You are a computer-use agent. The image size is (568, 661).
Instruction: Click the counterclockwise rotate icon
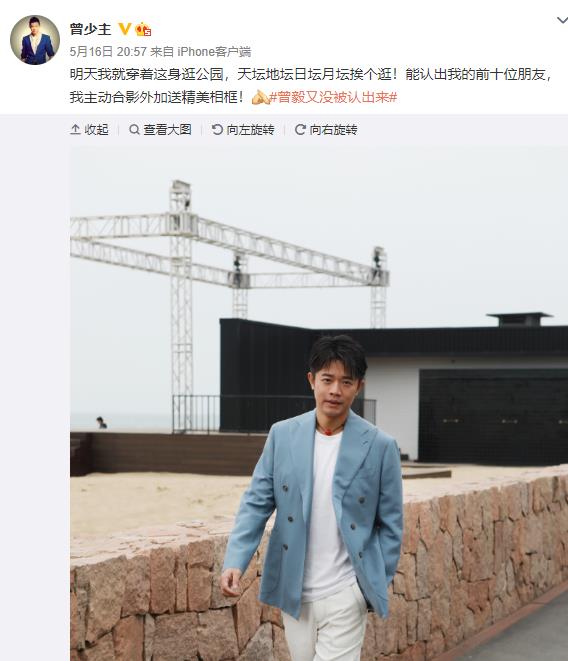tap(217, 129)
